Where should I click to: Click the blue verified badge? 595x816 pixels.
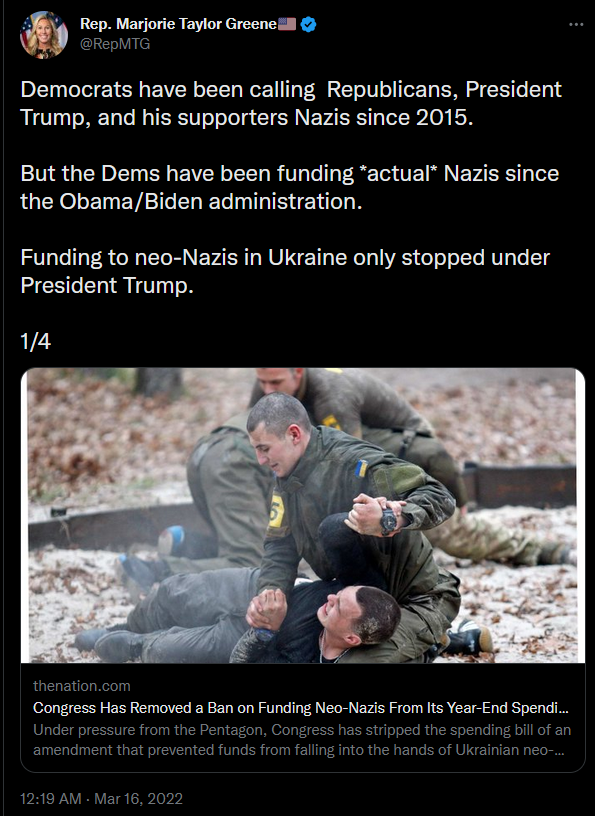point(308,24)
